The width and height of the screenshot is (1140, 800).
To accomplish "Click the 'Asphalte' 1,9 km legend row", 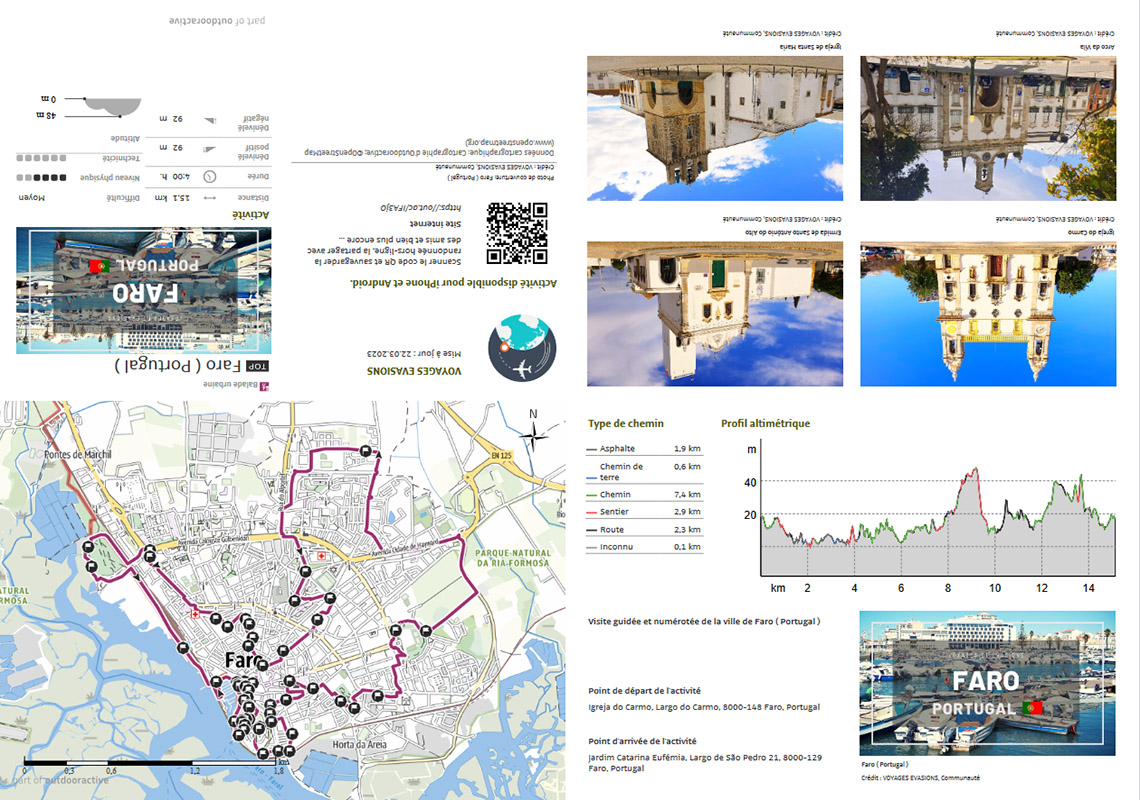I will tap(644, 449).
